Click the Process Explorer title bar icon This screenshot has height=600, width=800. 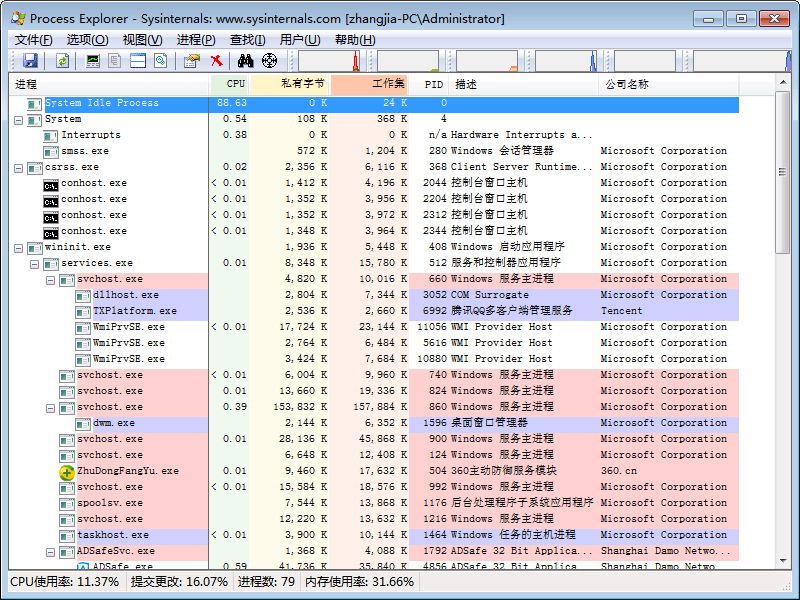[x=18, y=18]
